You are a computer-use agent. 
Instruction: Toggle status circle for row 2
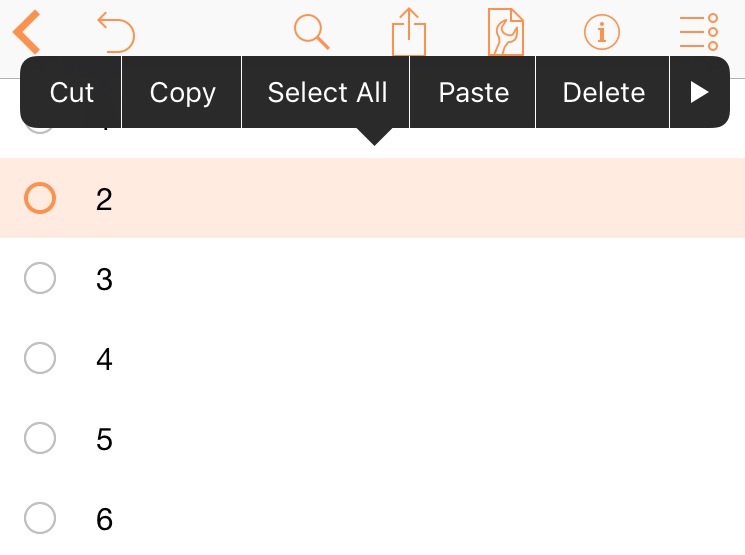[40, 198]
